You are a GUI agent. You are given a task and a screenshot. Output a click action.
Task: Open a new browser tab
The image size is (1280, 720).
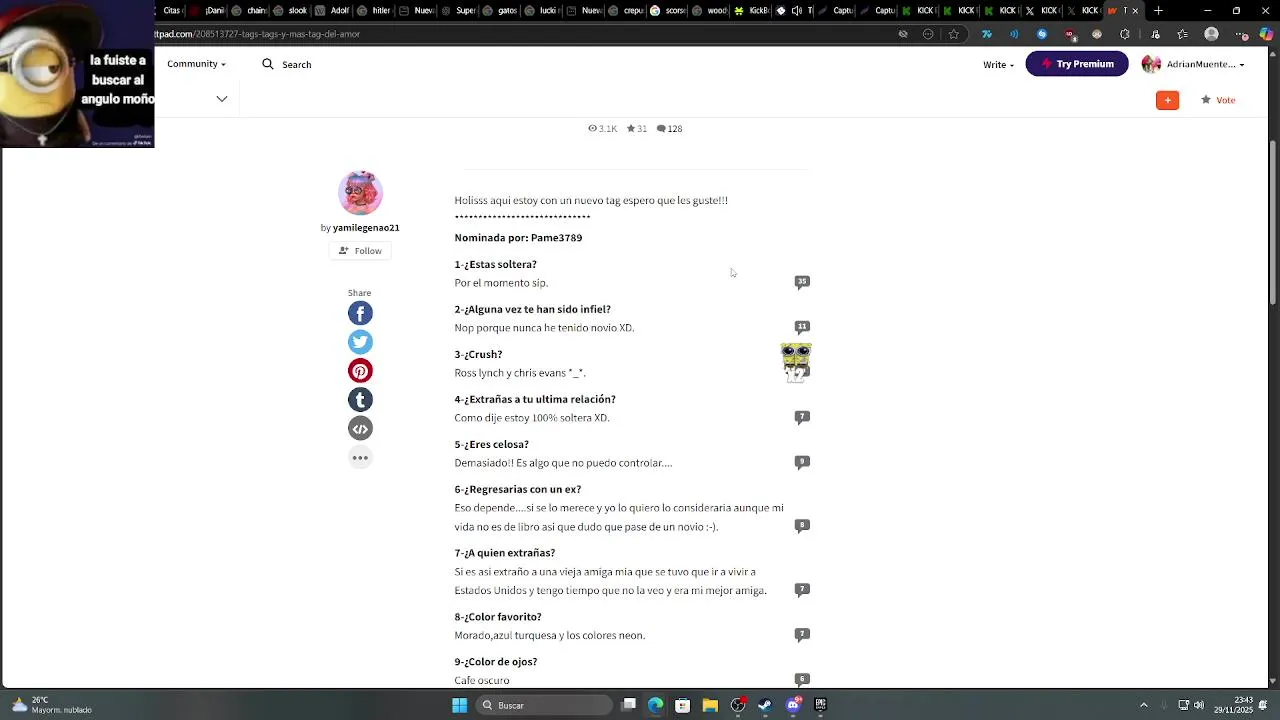1158,11
